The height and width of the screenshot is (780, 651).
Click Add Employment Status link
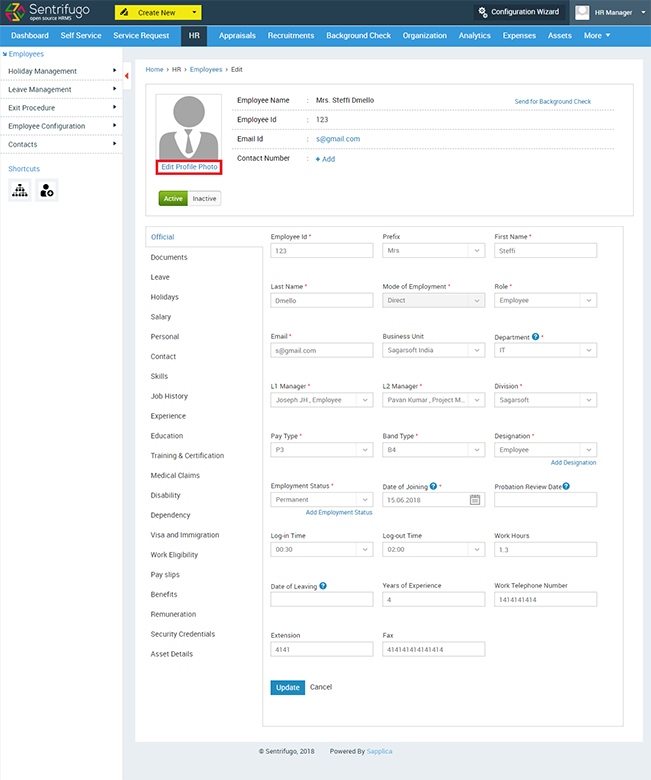tap(339, 512)
